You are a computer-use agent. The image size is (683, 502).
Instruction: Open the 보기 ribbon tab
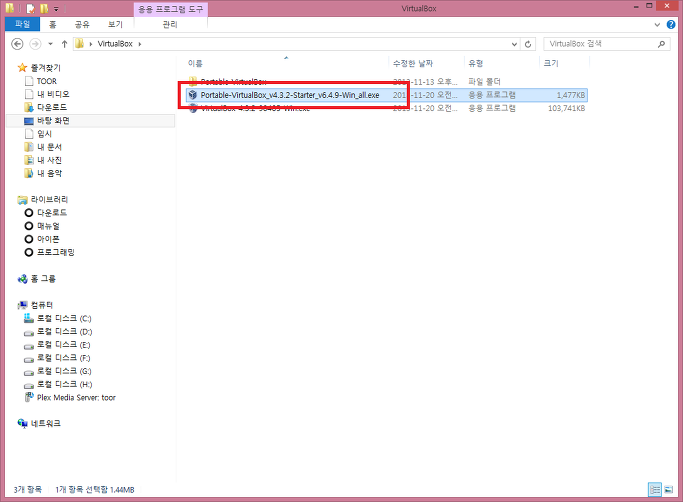[x=115, y=24]
